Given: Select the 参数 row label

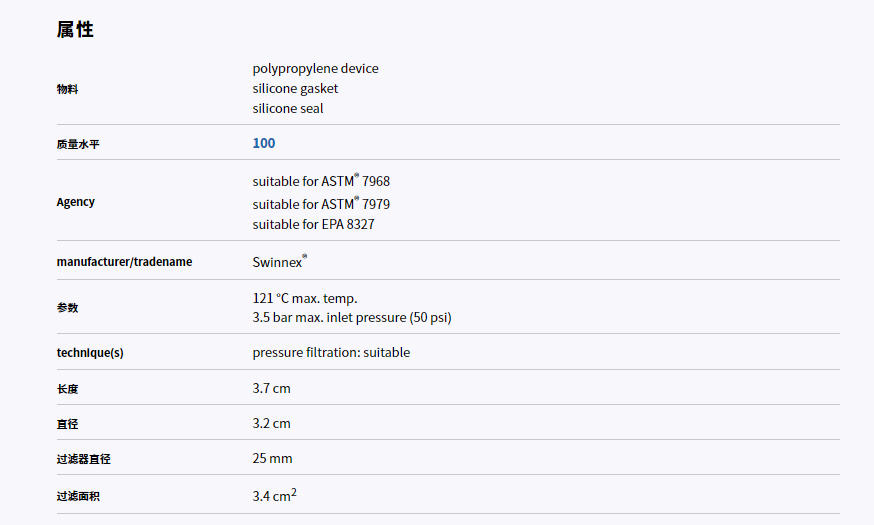Looking at the screenshot, I should [x=67, y=308].
